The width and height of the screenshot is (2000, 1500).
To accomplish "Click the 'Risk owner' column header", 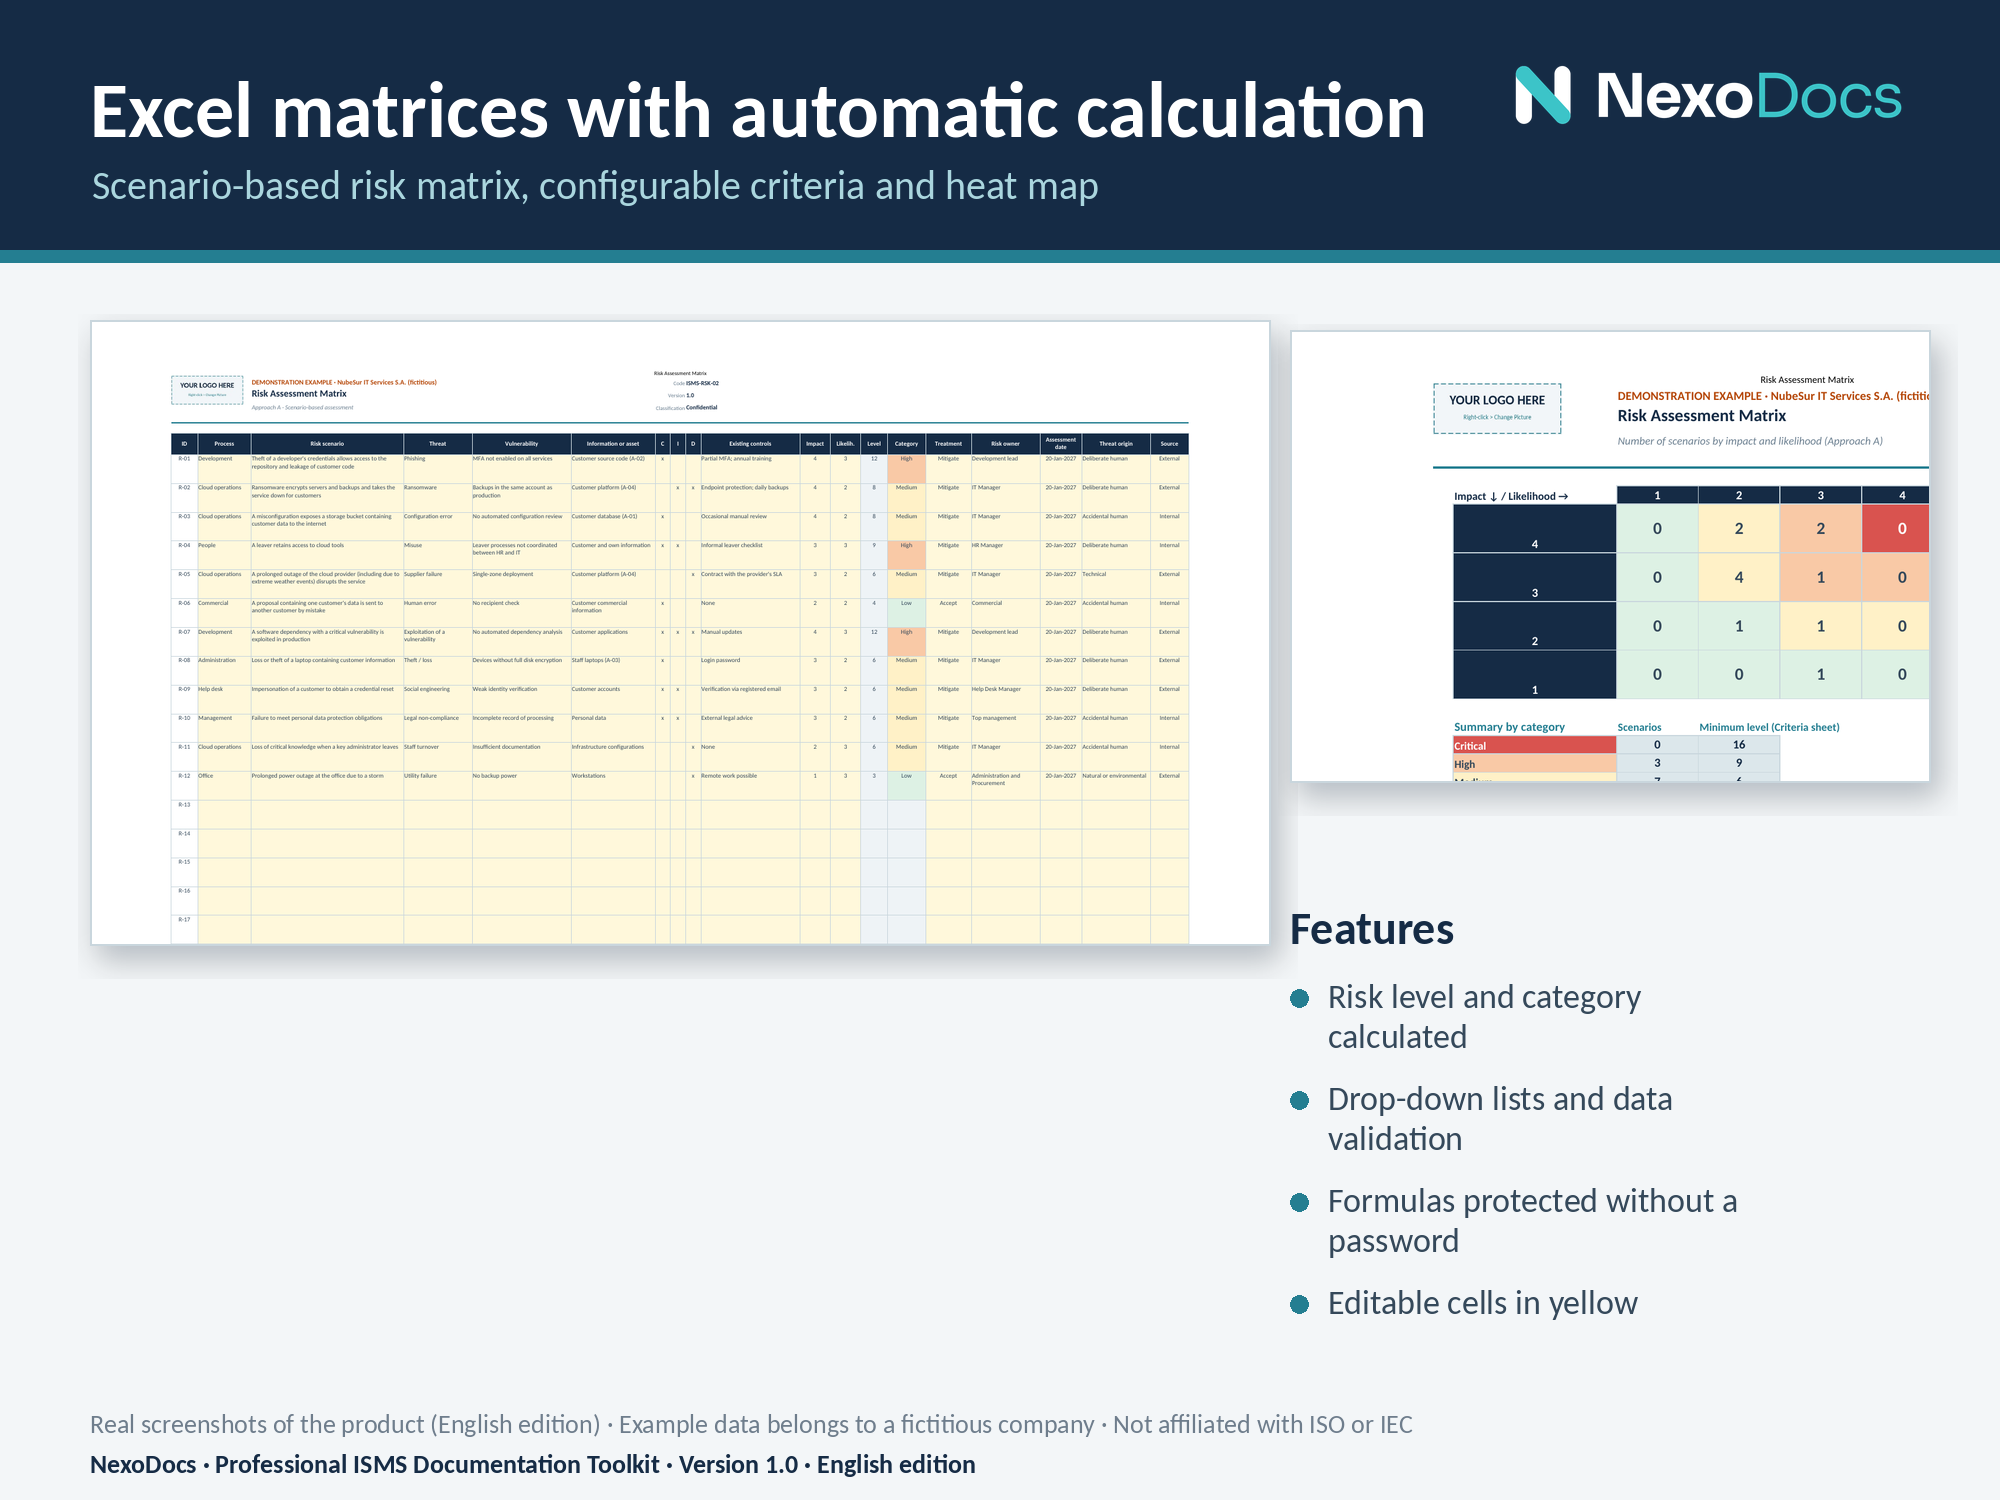I will click(1005, 443).
